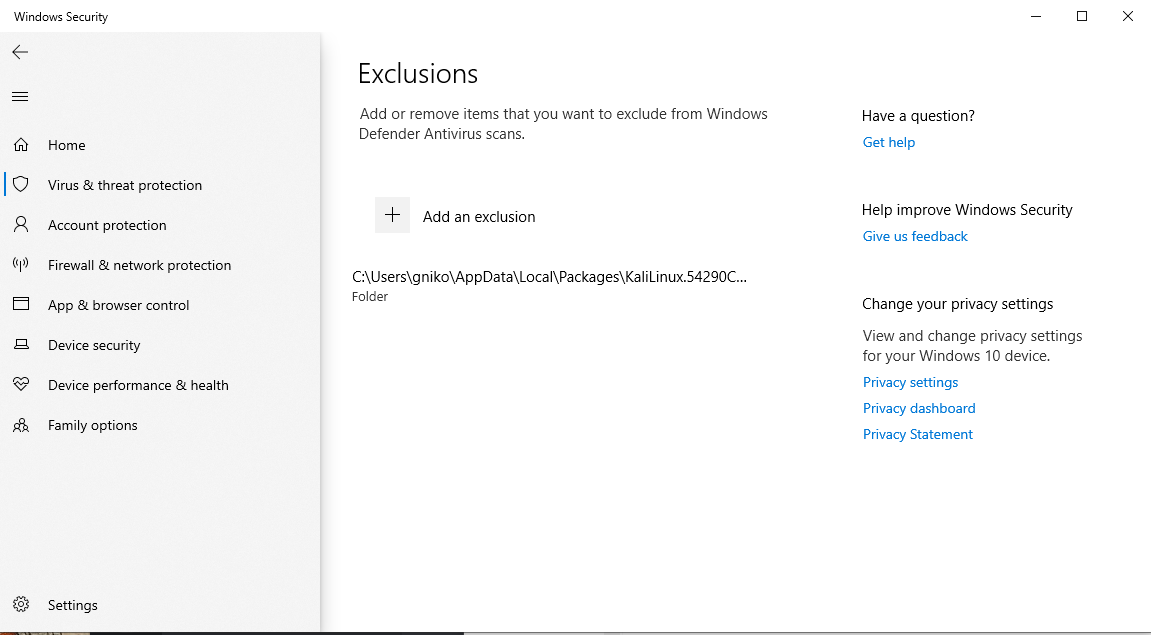Click the Account protection person icon
Screen dimensions: 1151x635
click(21, 225)
